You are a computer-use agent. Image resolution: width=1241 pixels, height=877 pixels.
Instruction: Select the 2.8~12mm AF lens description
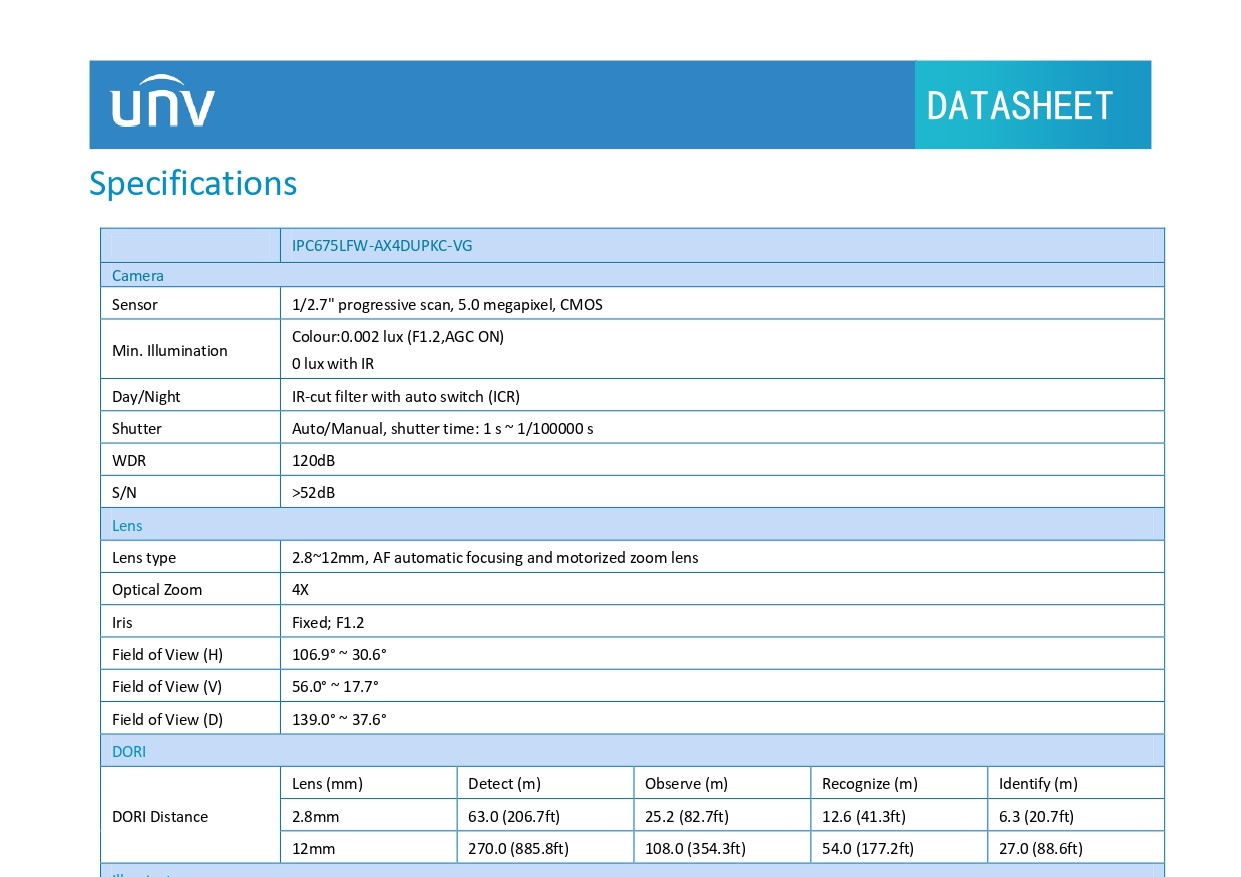pos(495,557)
